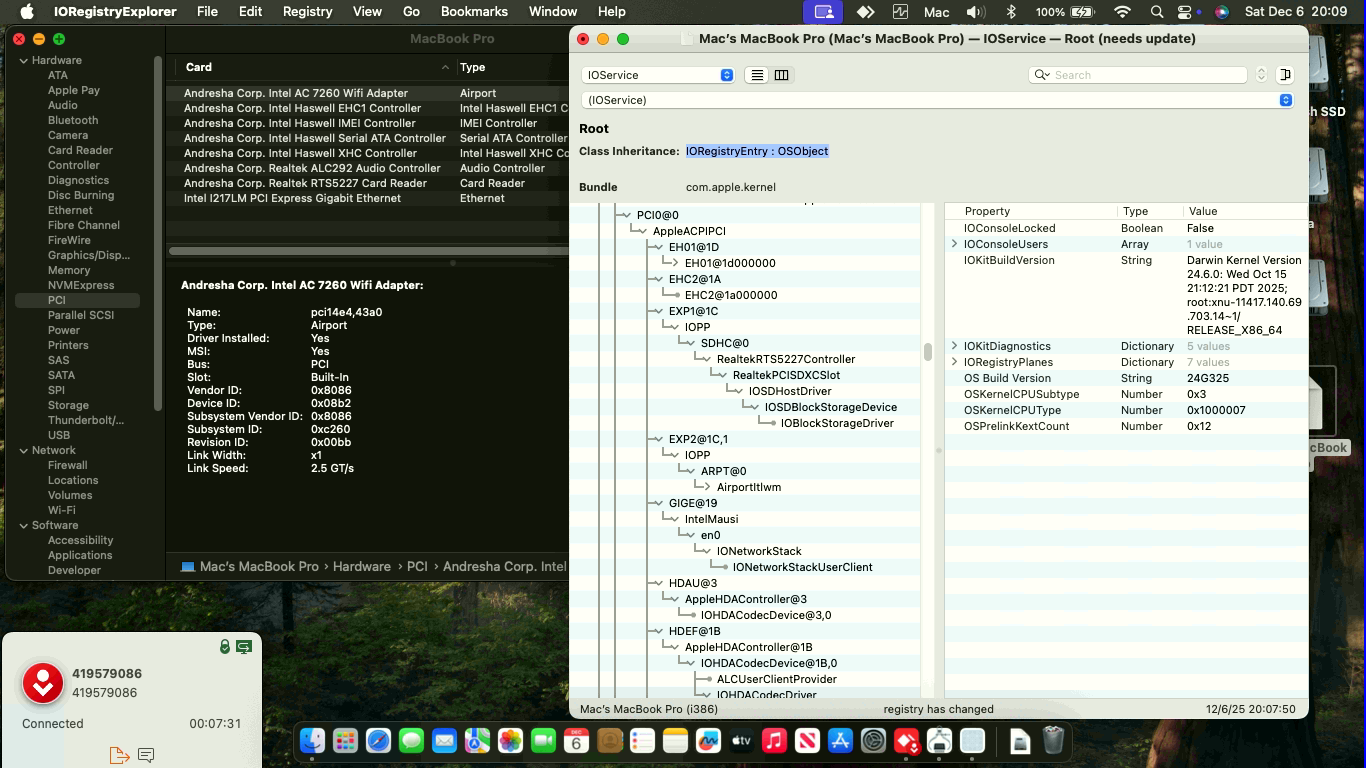Open the Registry menu
The image size is (1366, 768).
(x=307, y=12)
